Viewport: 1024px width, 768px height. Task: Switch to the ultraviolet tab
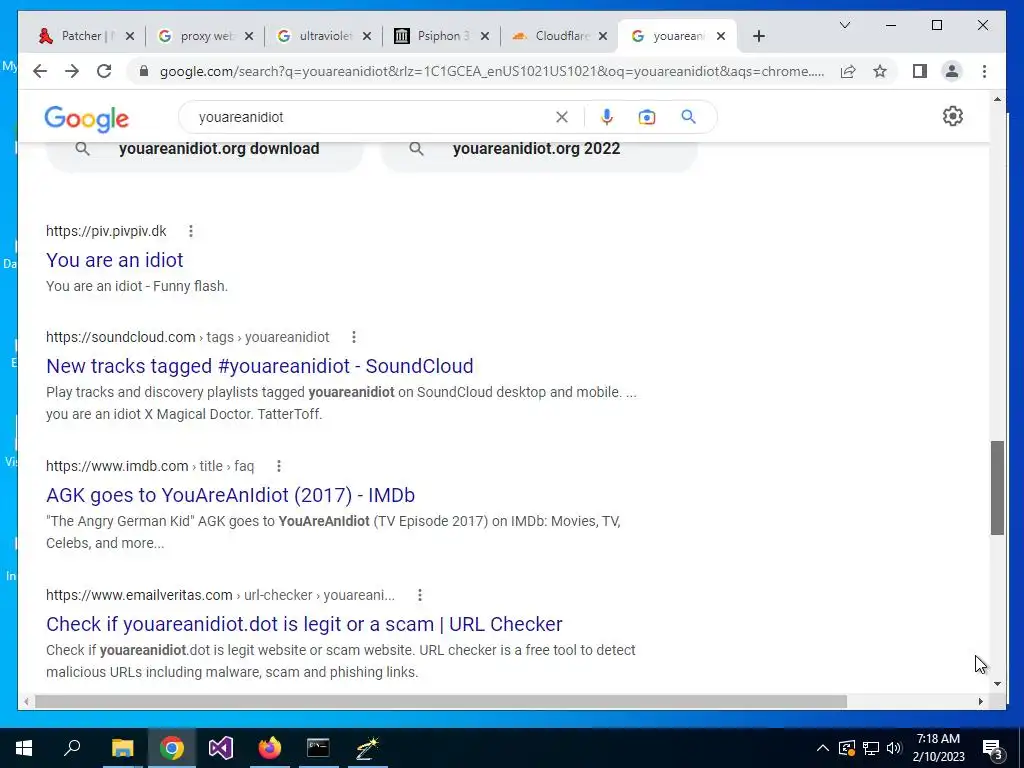coord(324,36)
